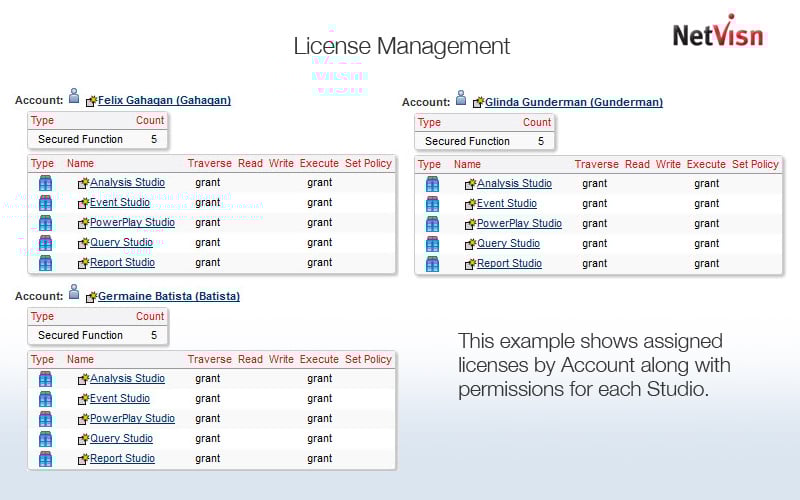Select PowerPlay Studio under Felix Gahagan
Viewport: 800px width, 500px height.
pyautogui.click(x=132, y=223)
